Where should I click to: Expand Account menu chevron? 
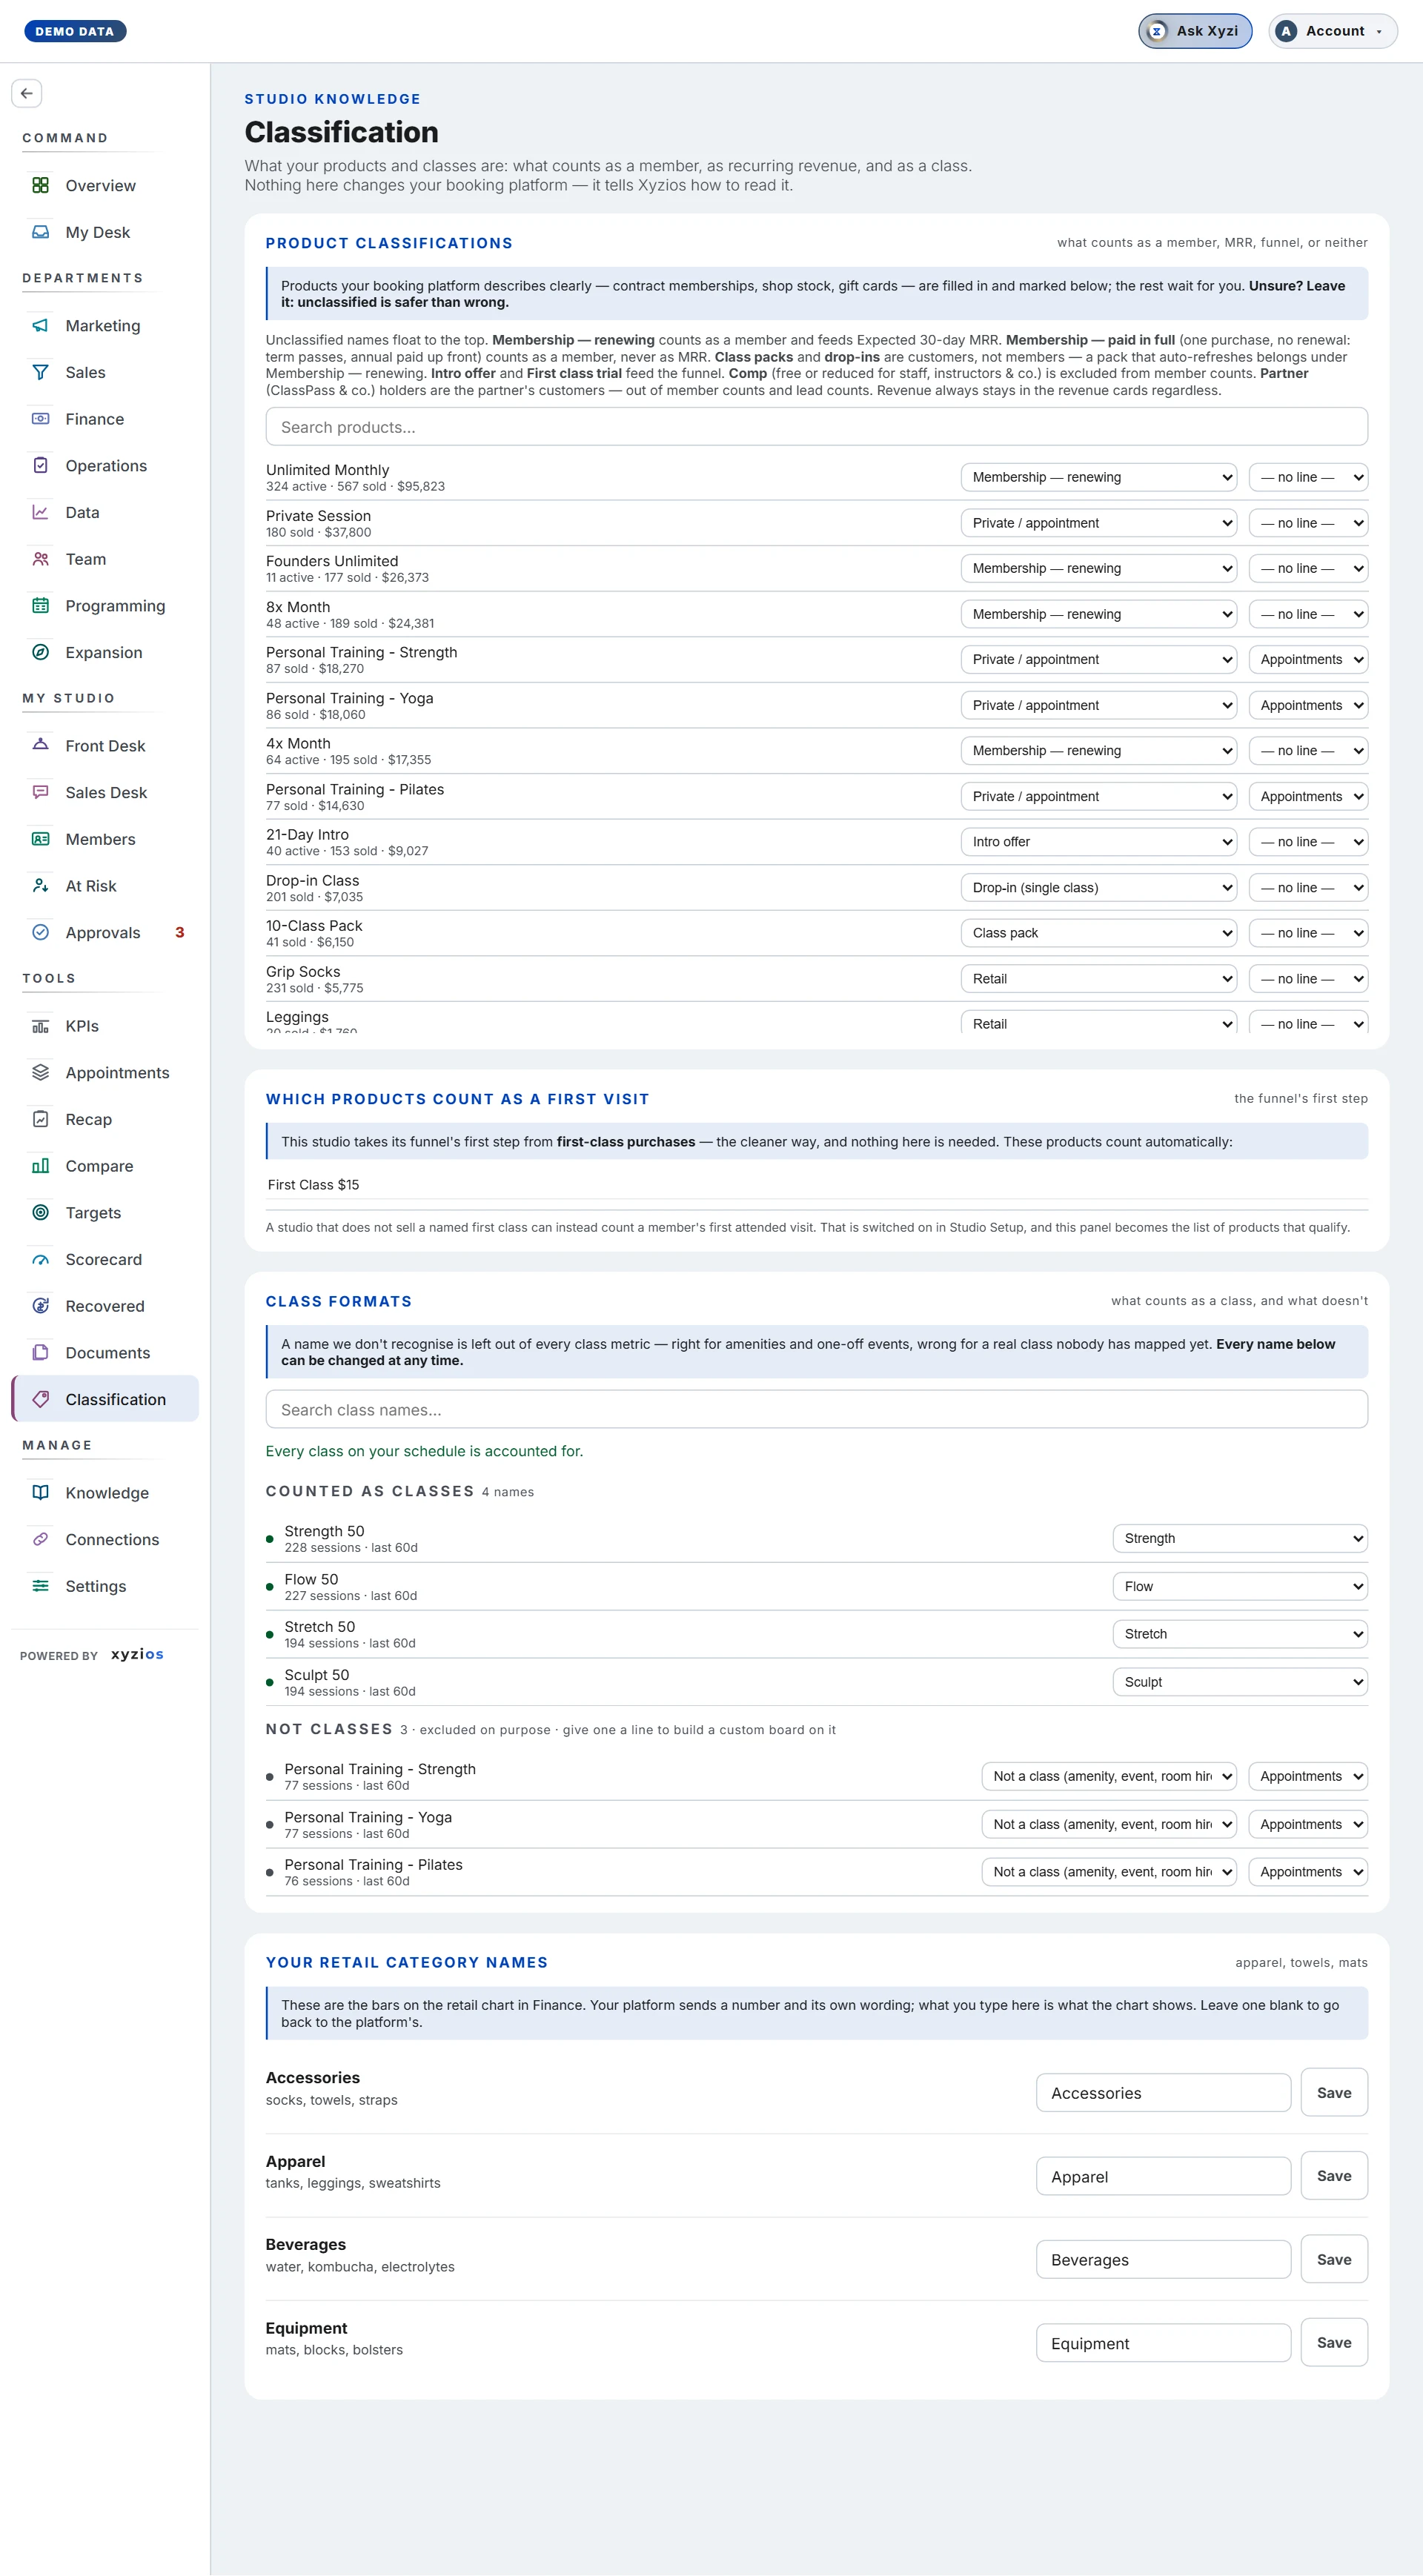tap(1379, 32)
